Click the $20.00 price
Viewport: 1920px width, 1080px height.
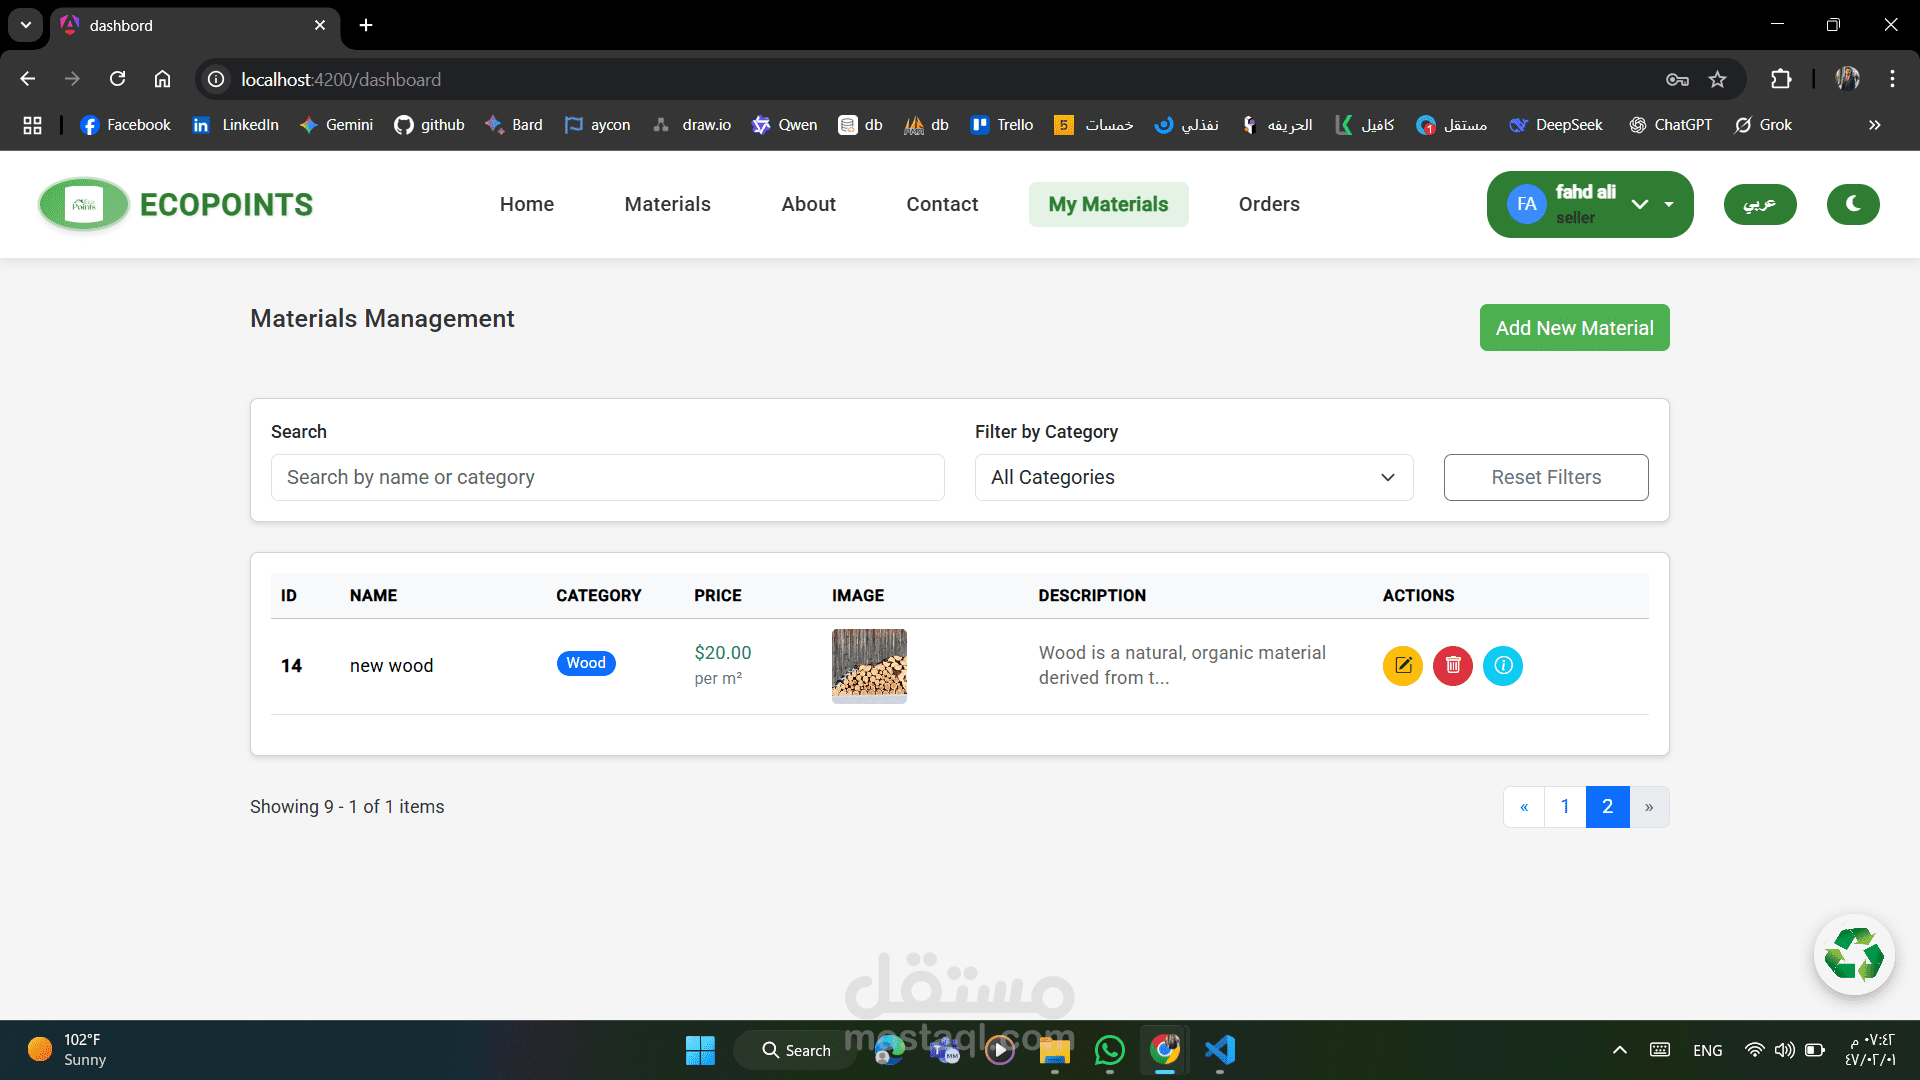click(x=723, y=653)
